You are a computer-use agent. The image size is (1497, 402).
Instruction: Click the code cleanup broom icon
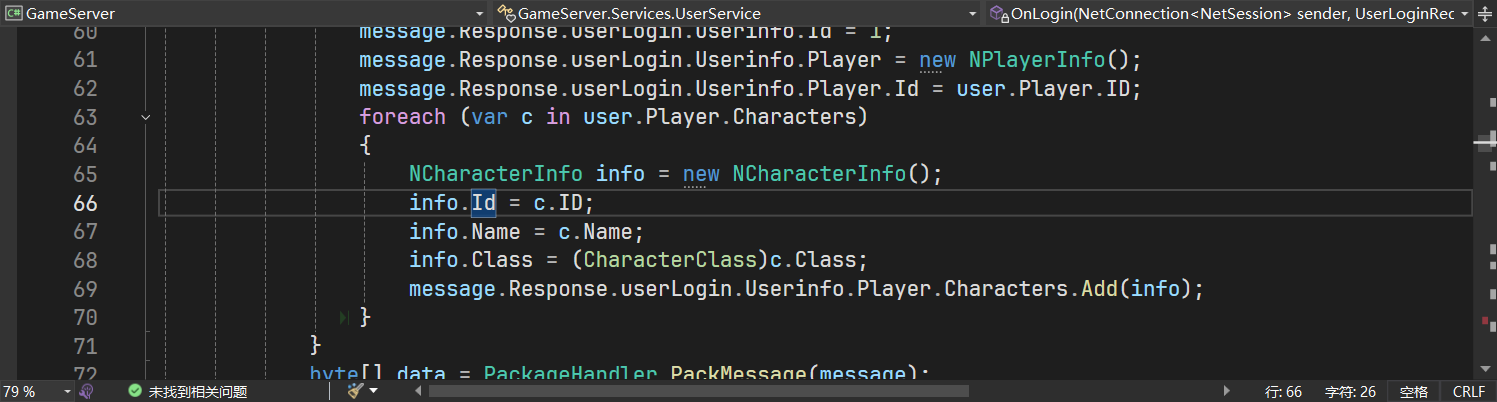pyautogui.click(x=355, y=391)
